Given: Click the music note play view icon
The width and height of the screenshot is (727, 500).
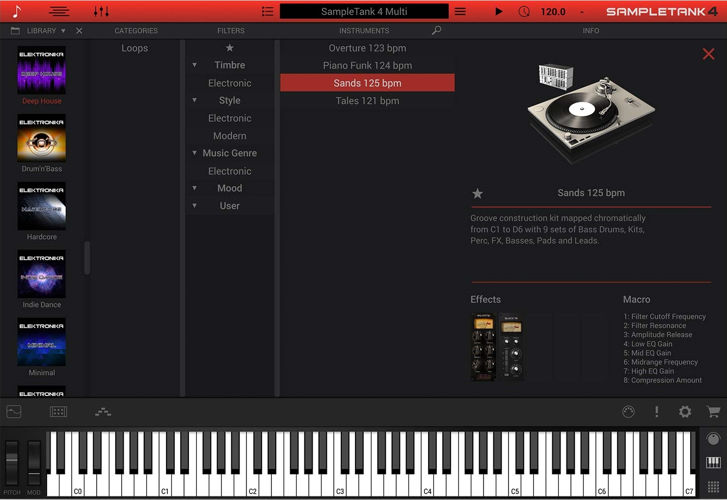Looking at the screenshot, I should tap(16, 11).
